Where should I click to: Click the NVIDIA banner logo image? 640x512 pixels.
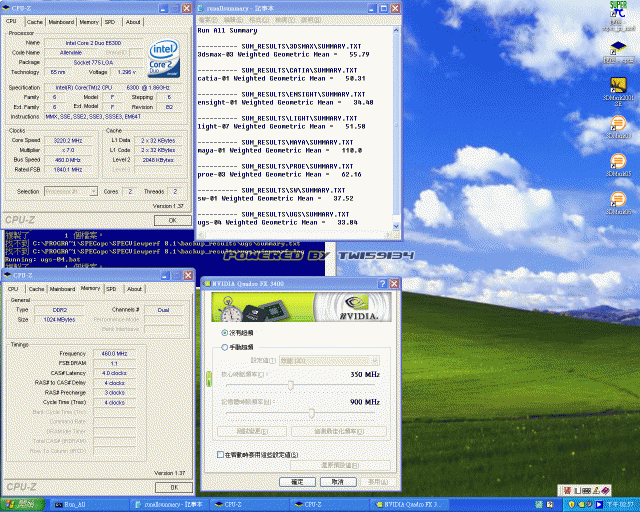301,307
